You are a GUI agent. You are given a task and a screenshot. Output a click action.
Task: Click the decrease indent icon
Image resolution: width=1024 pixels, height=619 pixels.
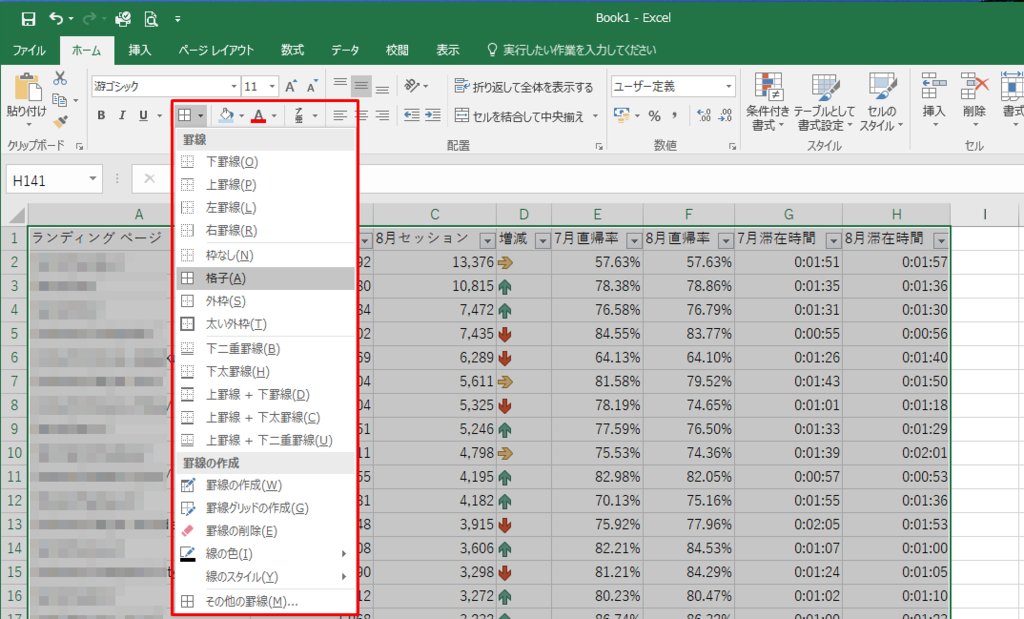411,116
